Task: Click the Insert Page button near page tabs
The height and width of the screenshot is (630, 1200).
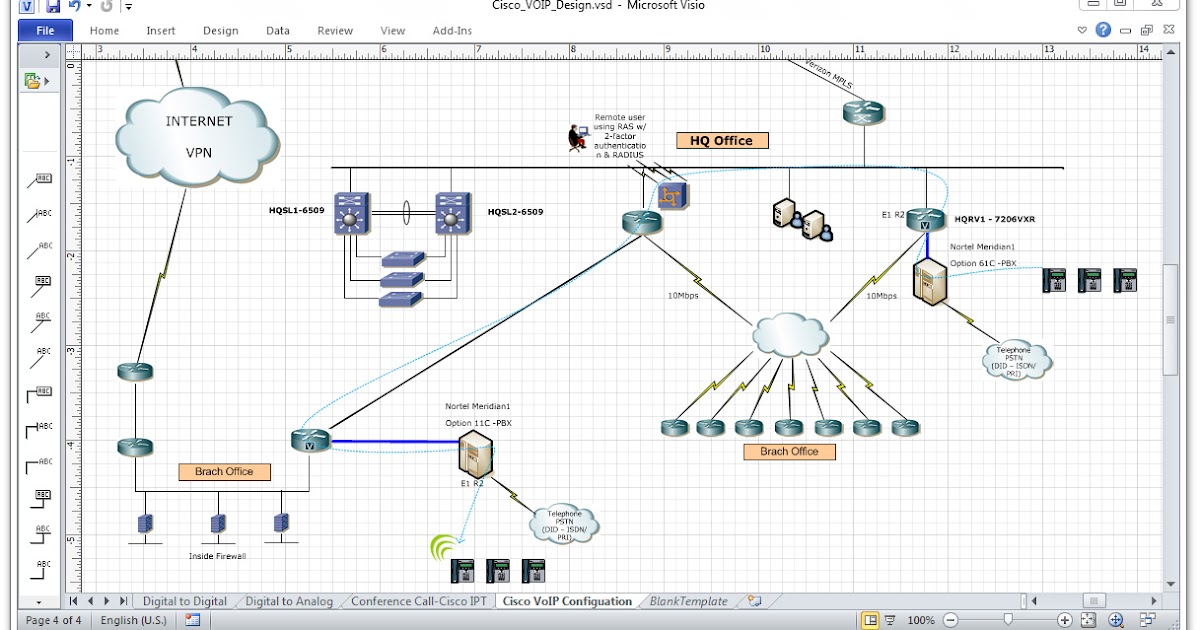Action: click(753, 601)
